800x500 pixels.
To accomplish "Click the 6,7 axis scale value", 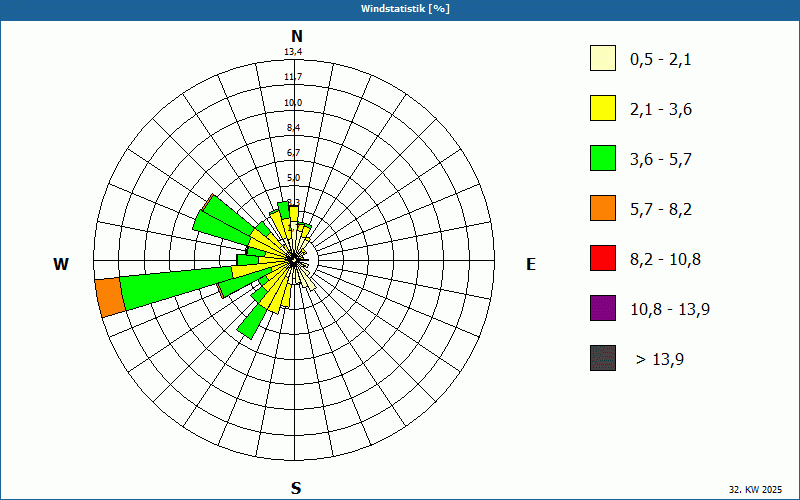I will coord(293,153).
